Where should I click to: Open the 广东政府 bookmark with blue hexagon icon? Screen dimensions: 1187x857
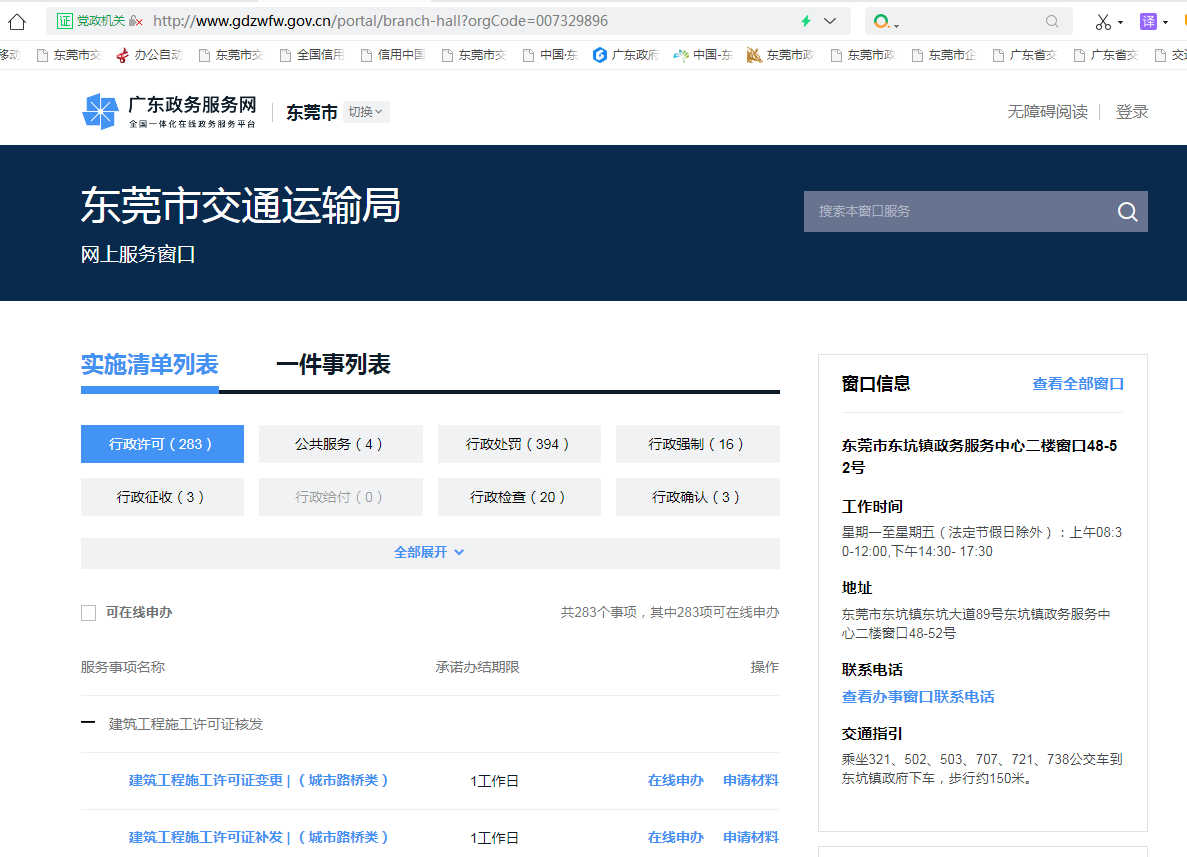(x=626, y=55)
